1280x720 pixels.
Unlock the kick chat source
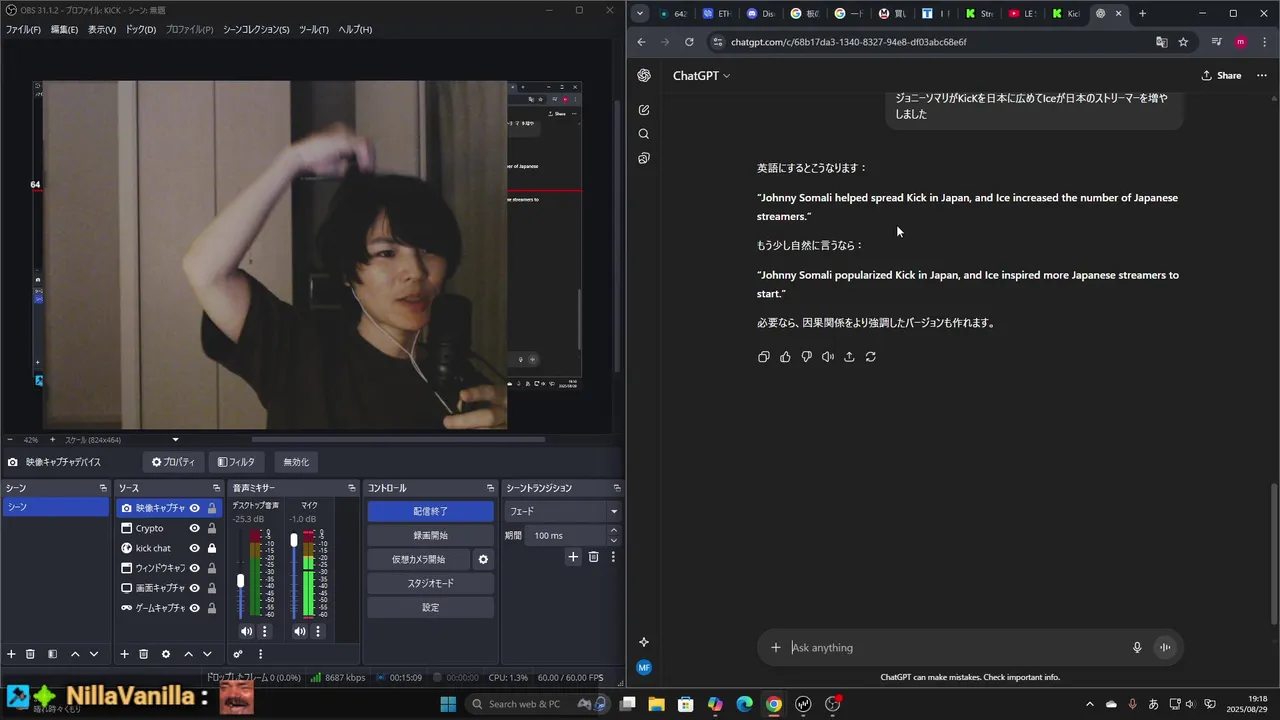pyautogui.click(x=212, y=548)
